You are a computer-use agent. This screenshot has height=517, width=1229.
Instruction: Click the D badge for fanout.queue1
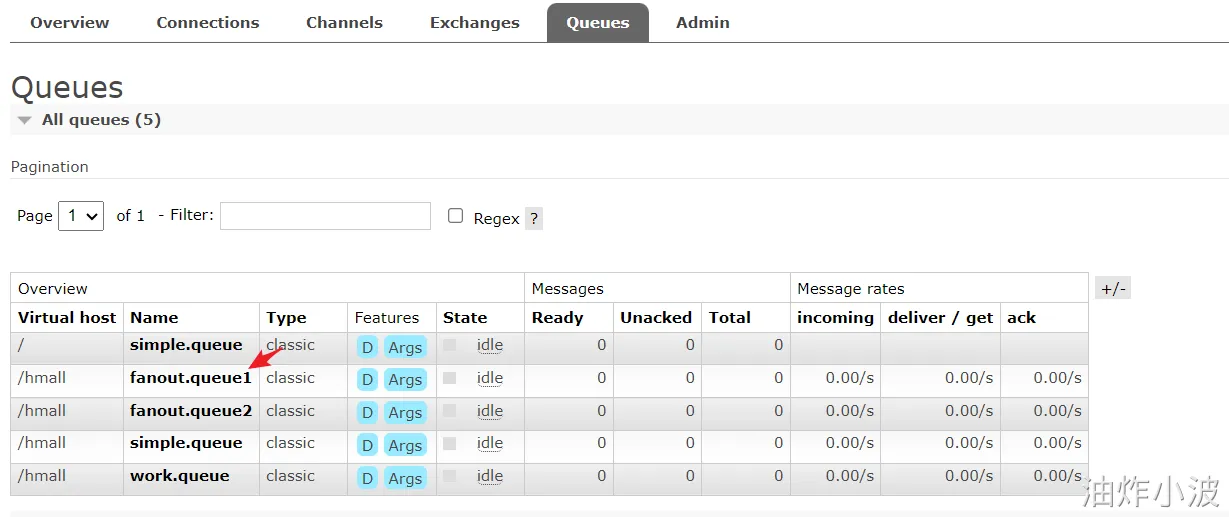(367, 380)
